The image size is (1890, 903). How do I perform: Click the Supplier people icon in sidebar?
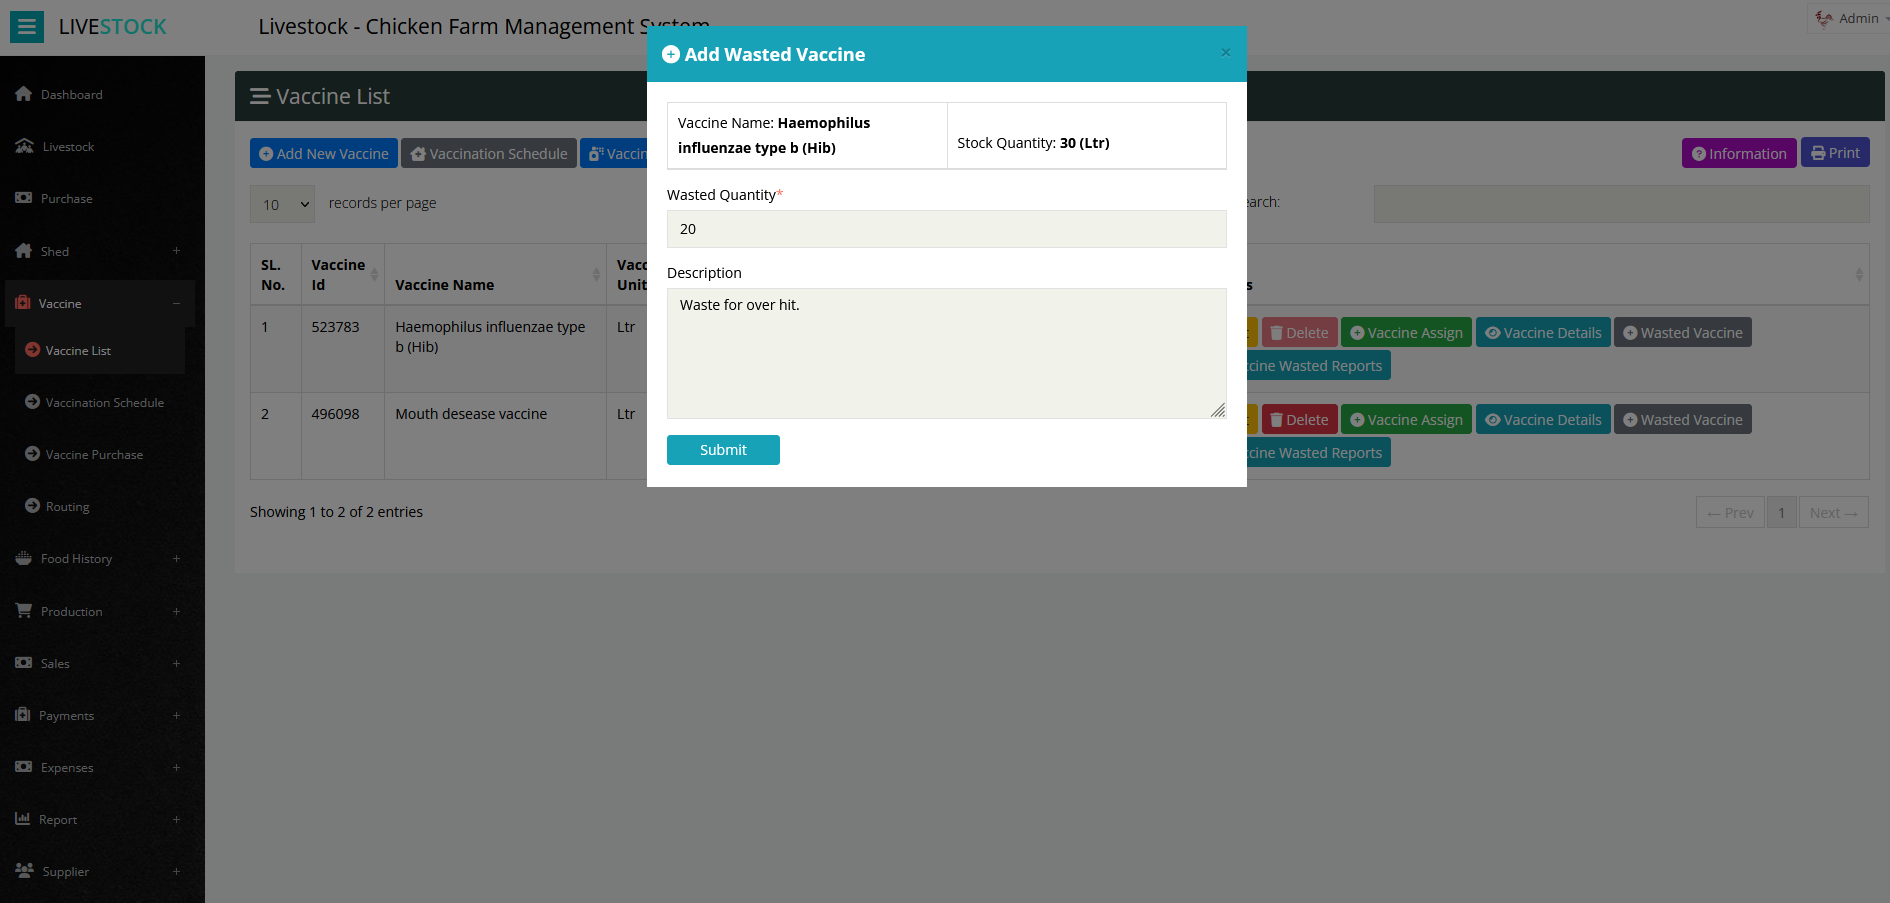pos(24,871)
